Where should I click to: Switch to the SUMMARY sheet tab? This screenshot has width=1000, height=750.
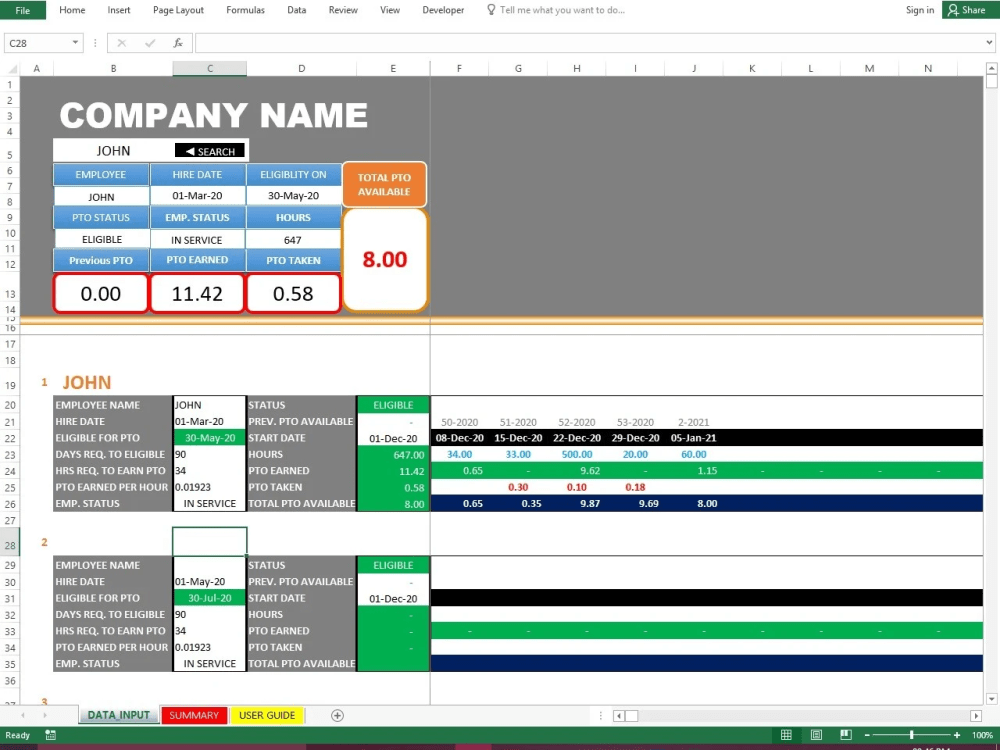coord(194,715)
